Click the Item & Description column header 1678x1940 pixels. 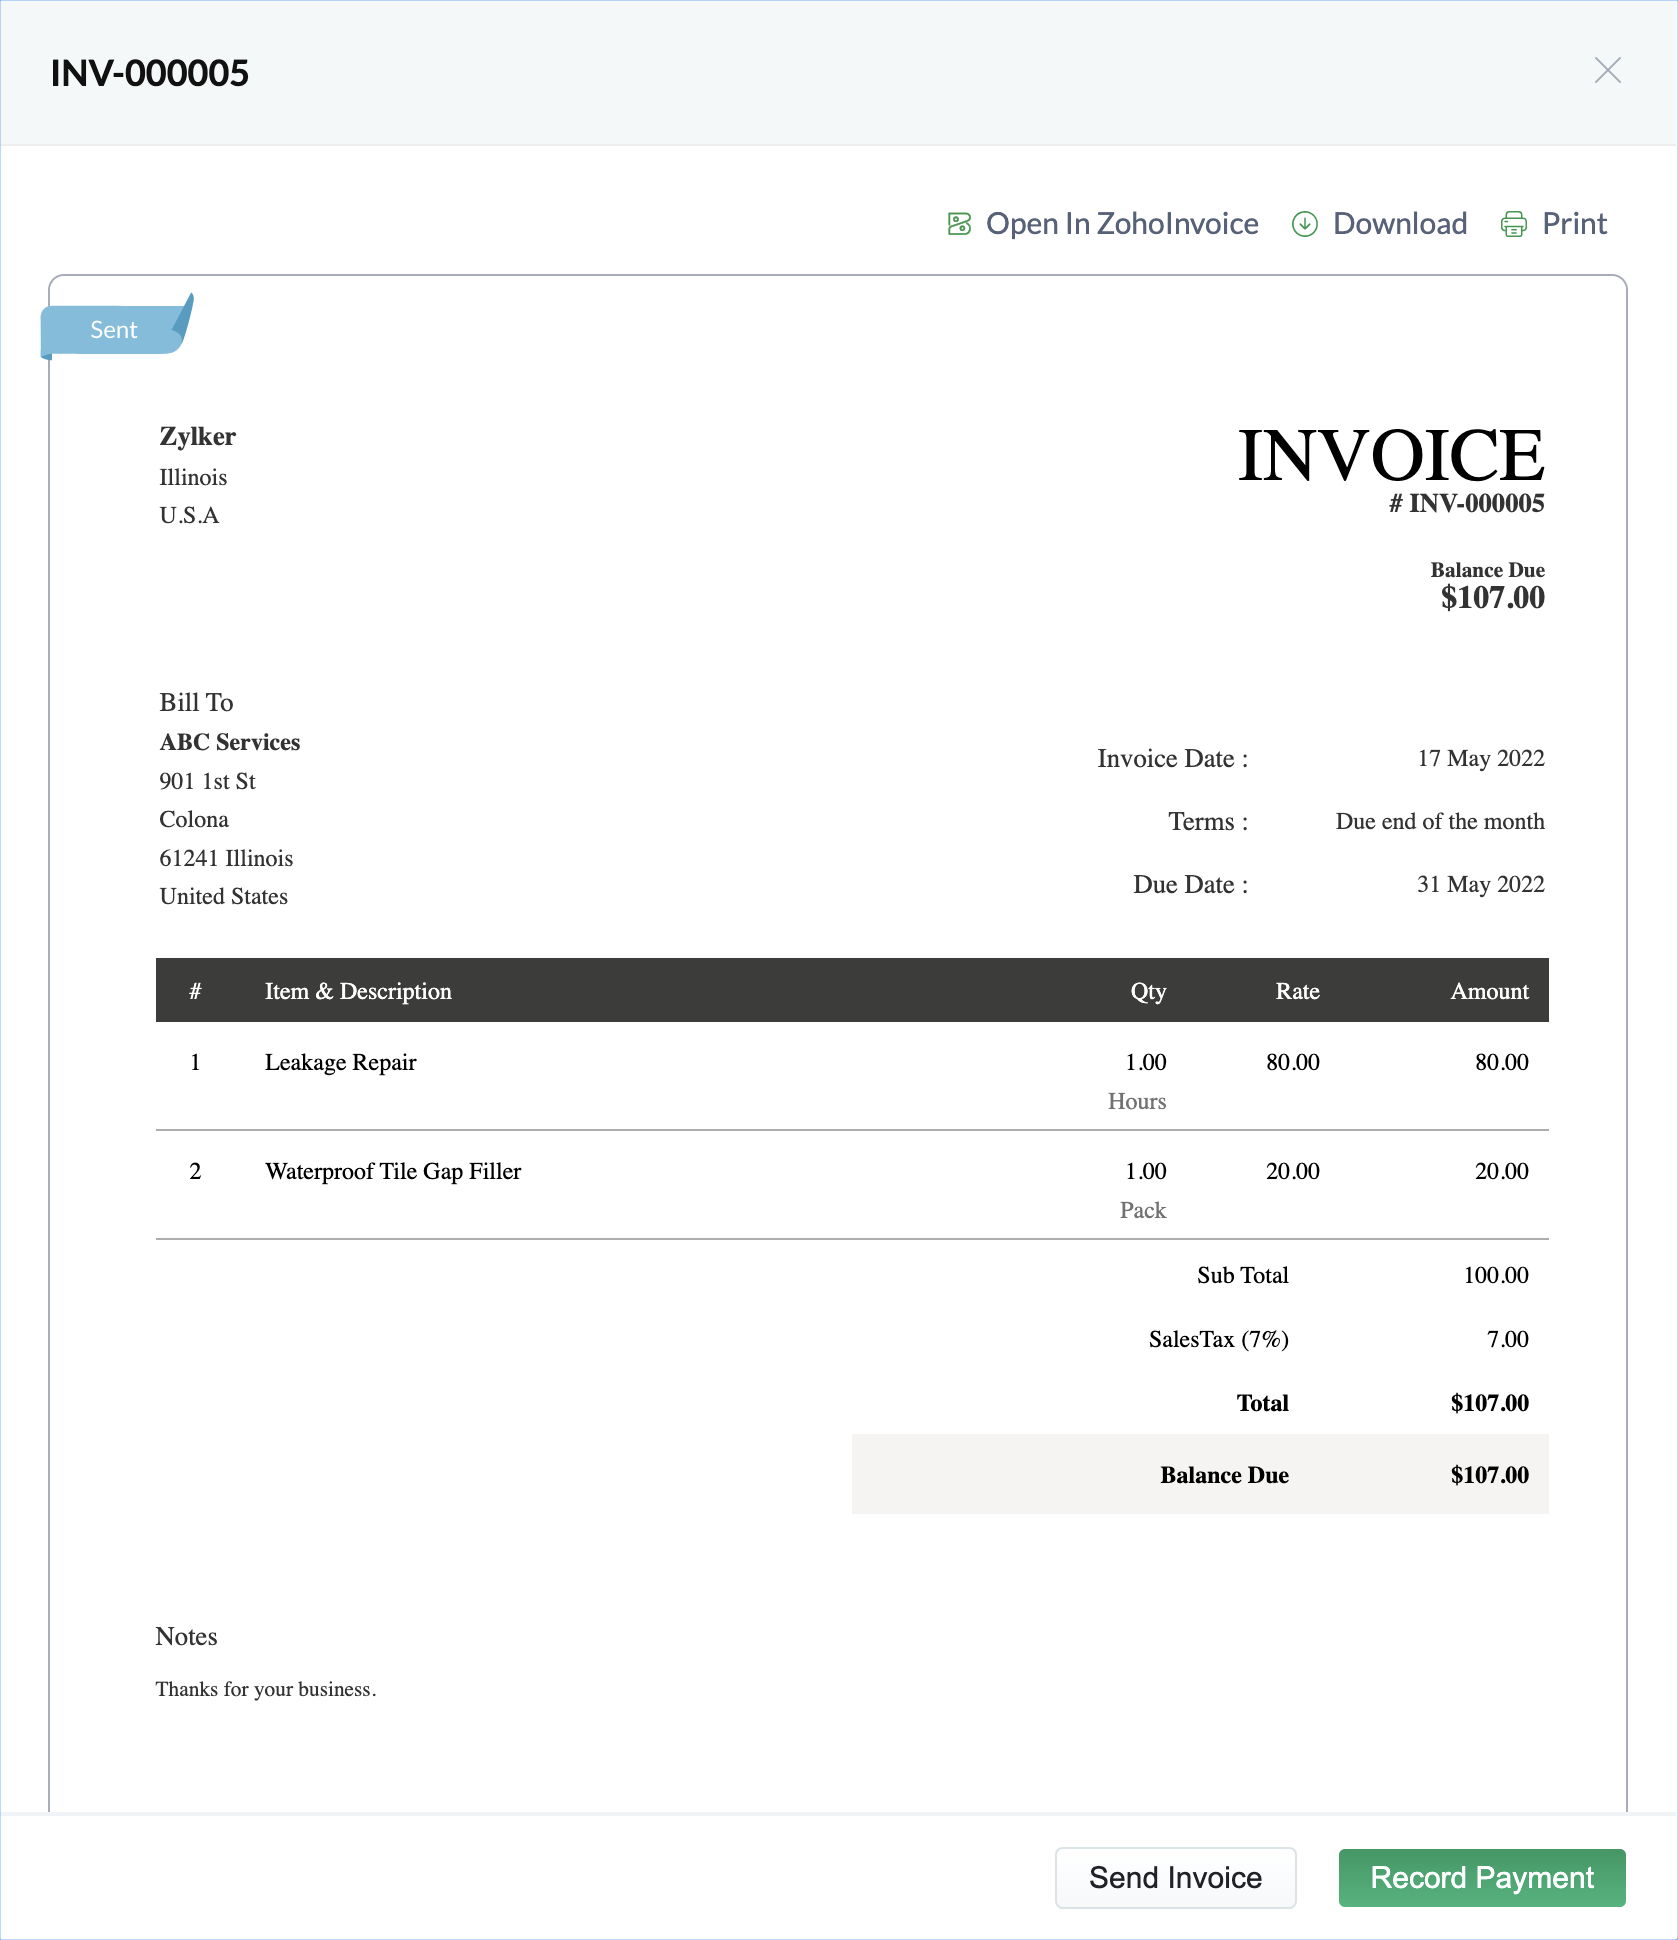[358, 991]
